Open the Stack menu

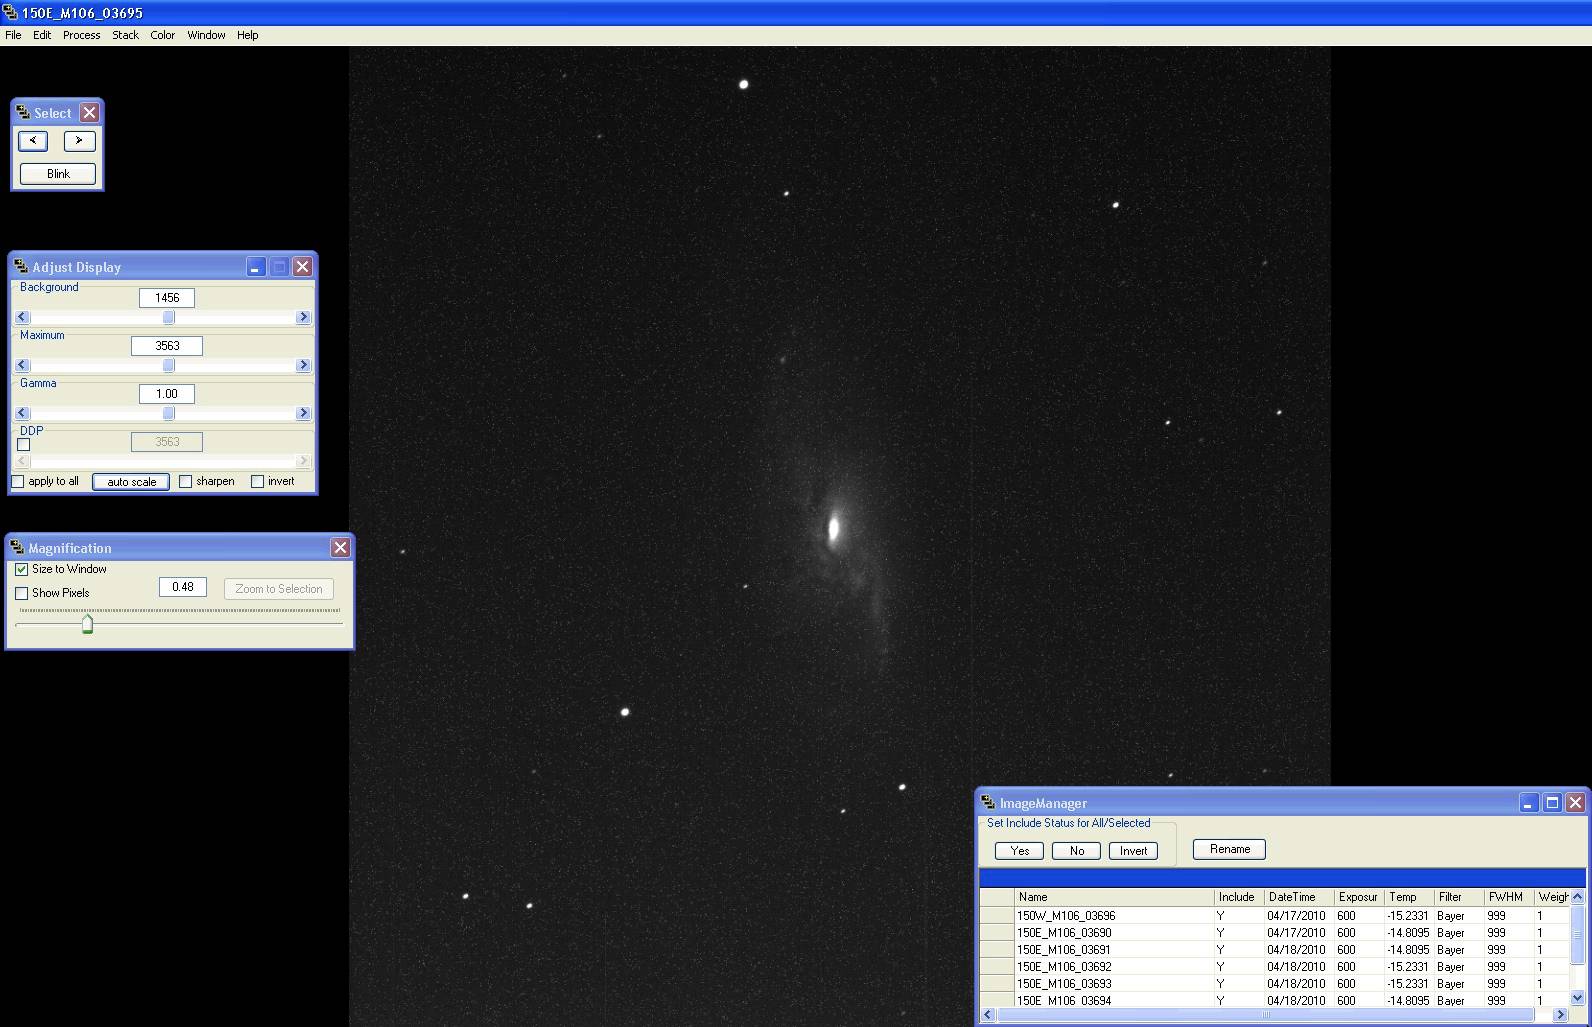point(125,35)
